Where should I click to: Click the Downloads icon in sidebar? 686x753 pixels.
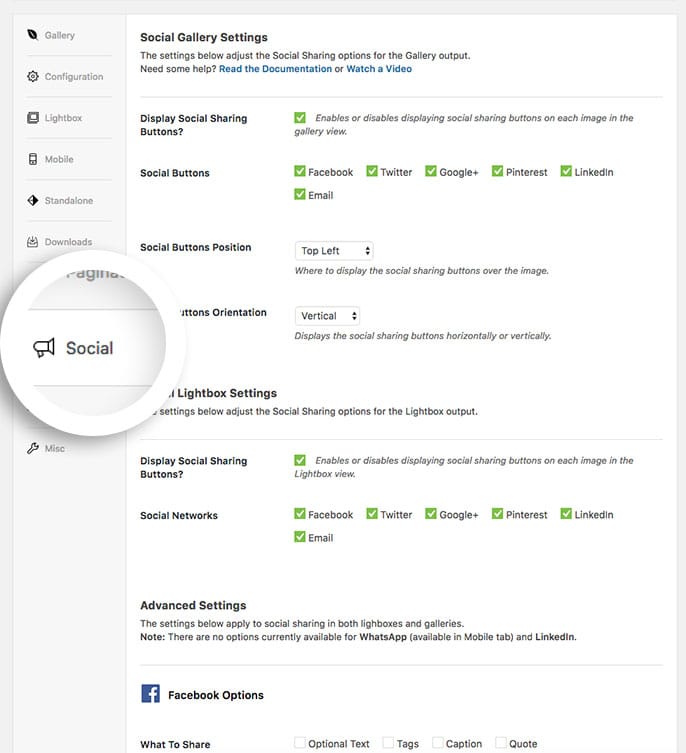pos(32,242)
